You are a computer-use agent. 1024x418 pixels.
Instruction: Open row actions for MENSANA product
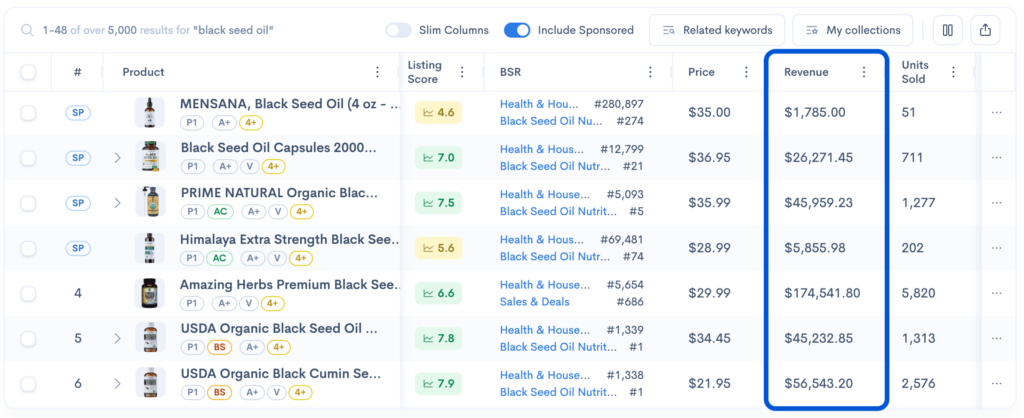(x=996, y=112)
